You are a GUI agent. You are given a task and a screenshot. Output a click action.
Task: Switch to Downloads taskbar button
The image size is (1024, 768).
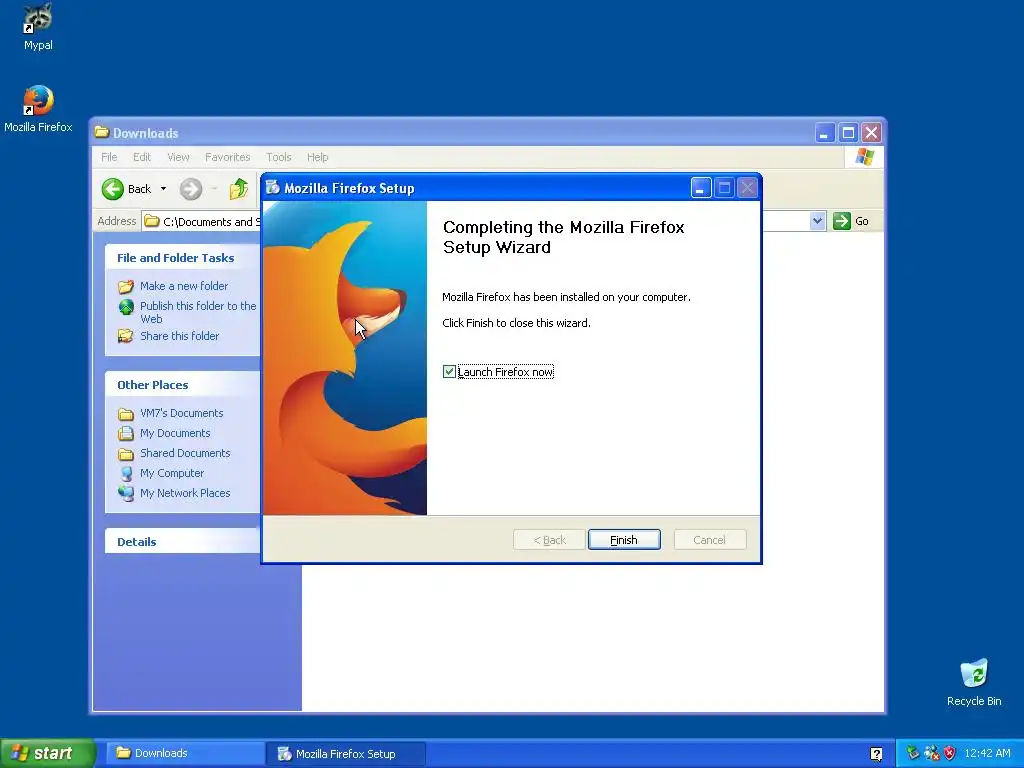tap(185, 753)
